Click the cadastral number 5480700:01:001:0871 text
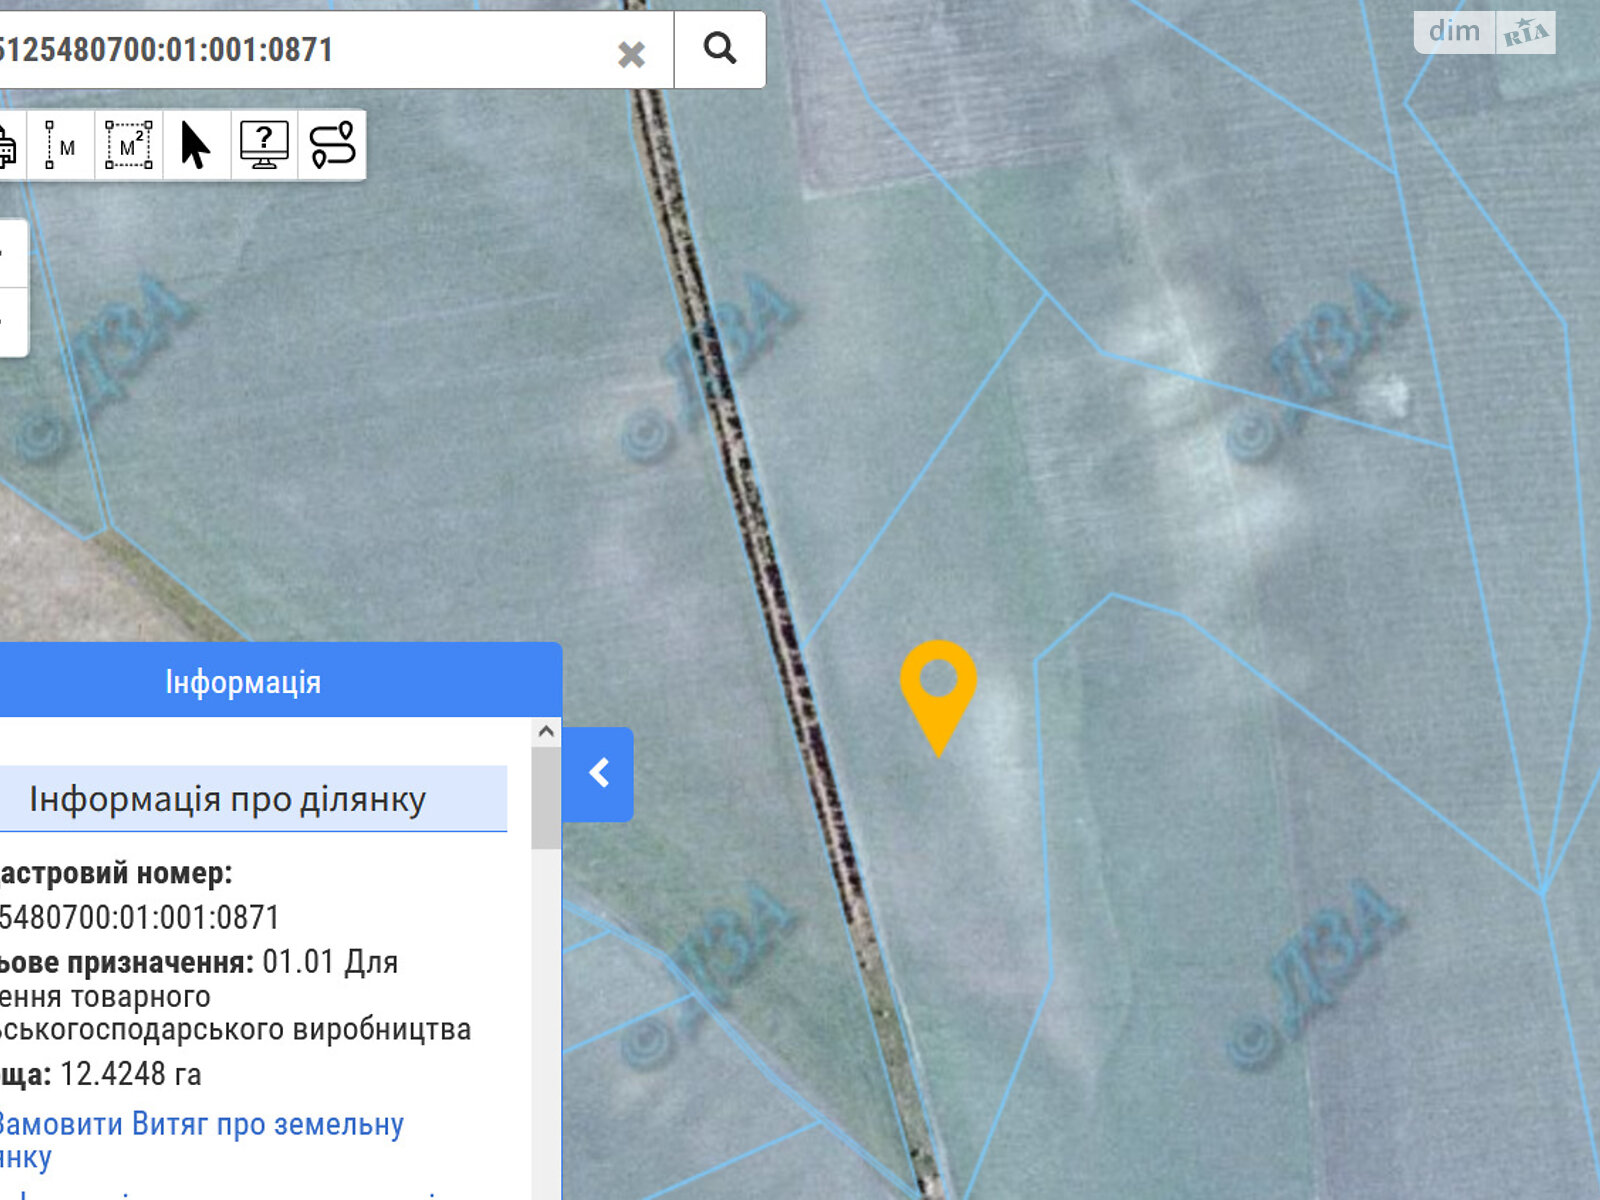Screen dimensions: 1600x1200 pos(139,917)
